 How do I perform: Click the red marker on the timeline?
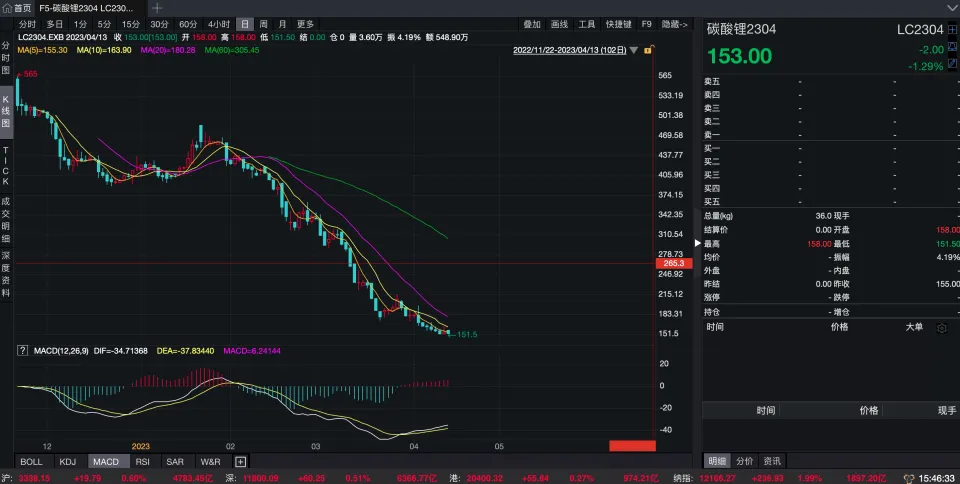[x=631, y=445]
